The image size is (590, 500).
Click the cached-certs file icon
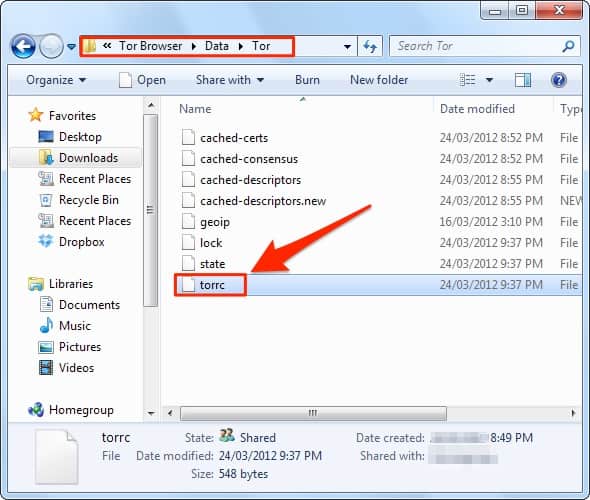click(x=188, y=137)
